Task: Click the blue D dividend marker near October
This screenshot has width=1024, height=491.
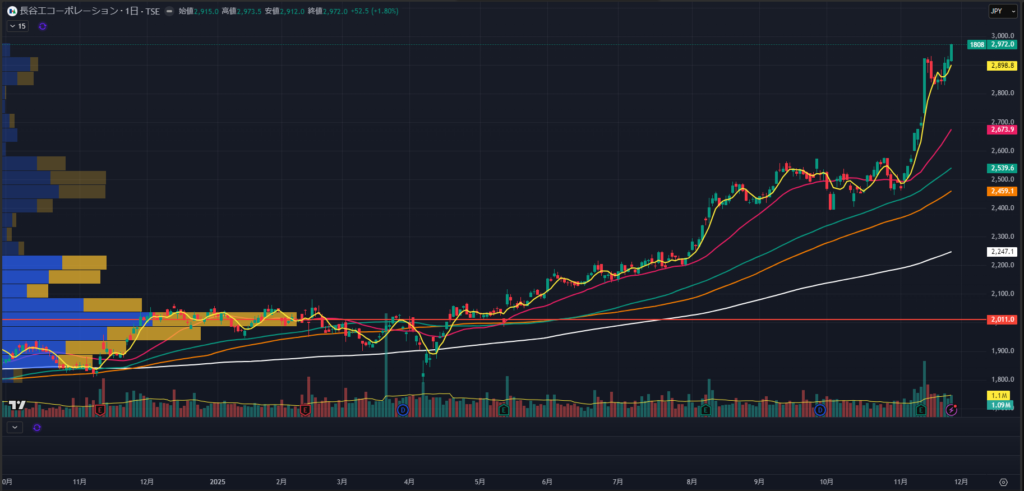Action: tap(819, 410)
